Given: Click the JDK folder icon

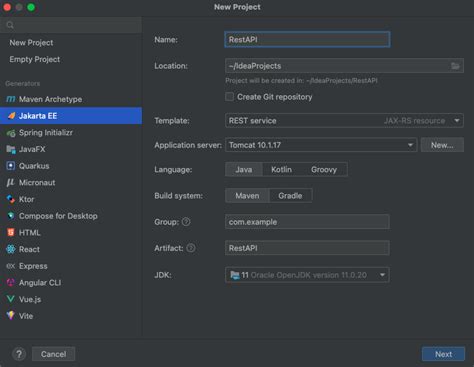Looking at the screenshot, I should [235, 275].
